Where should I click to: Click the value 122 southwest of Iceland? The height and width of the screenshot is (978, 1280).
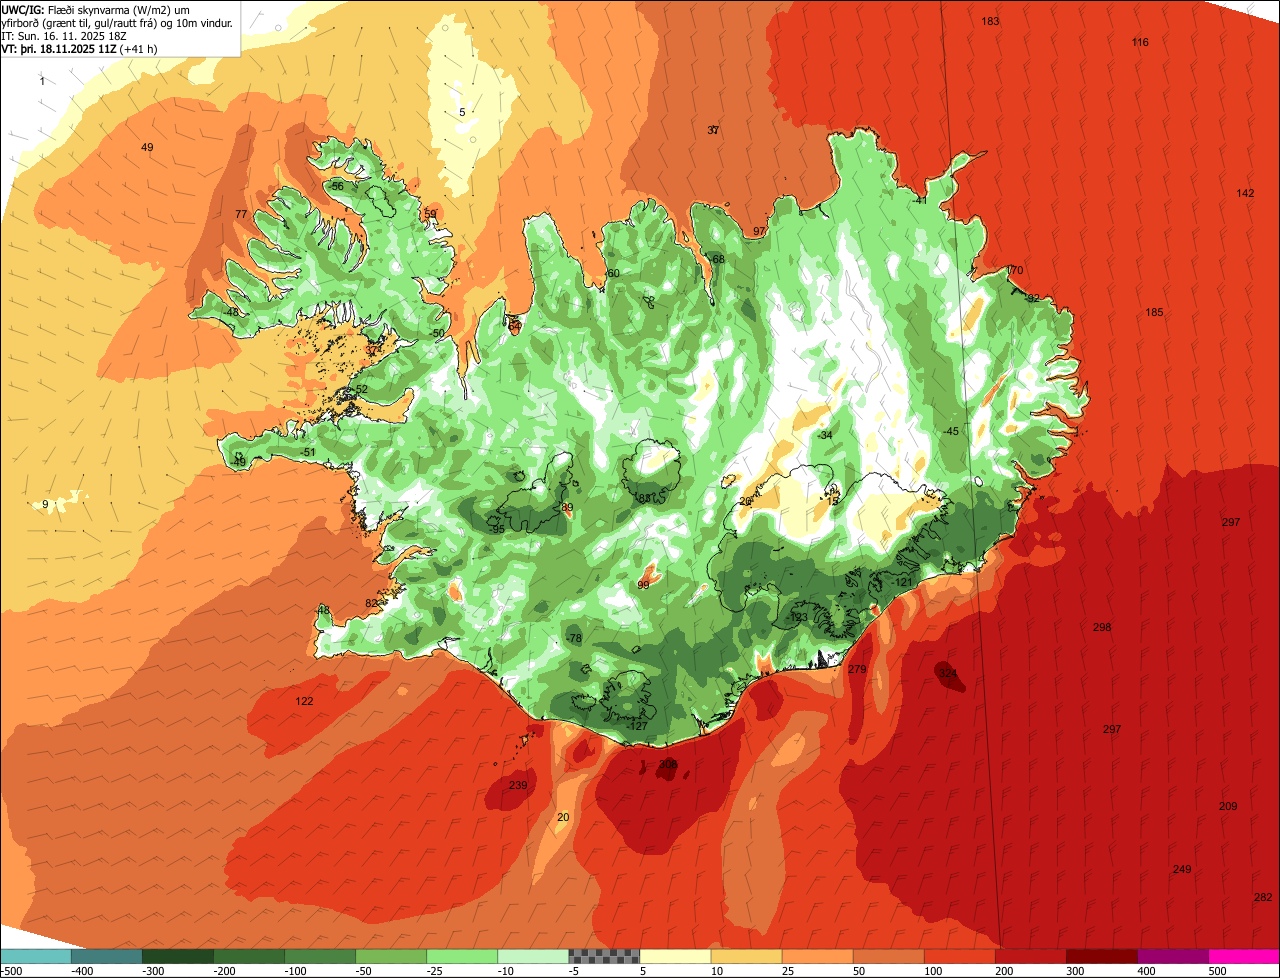tap(304, 701)
